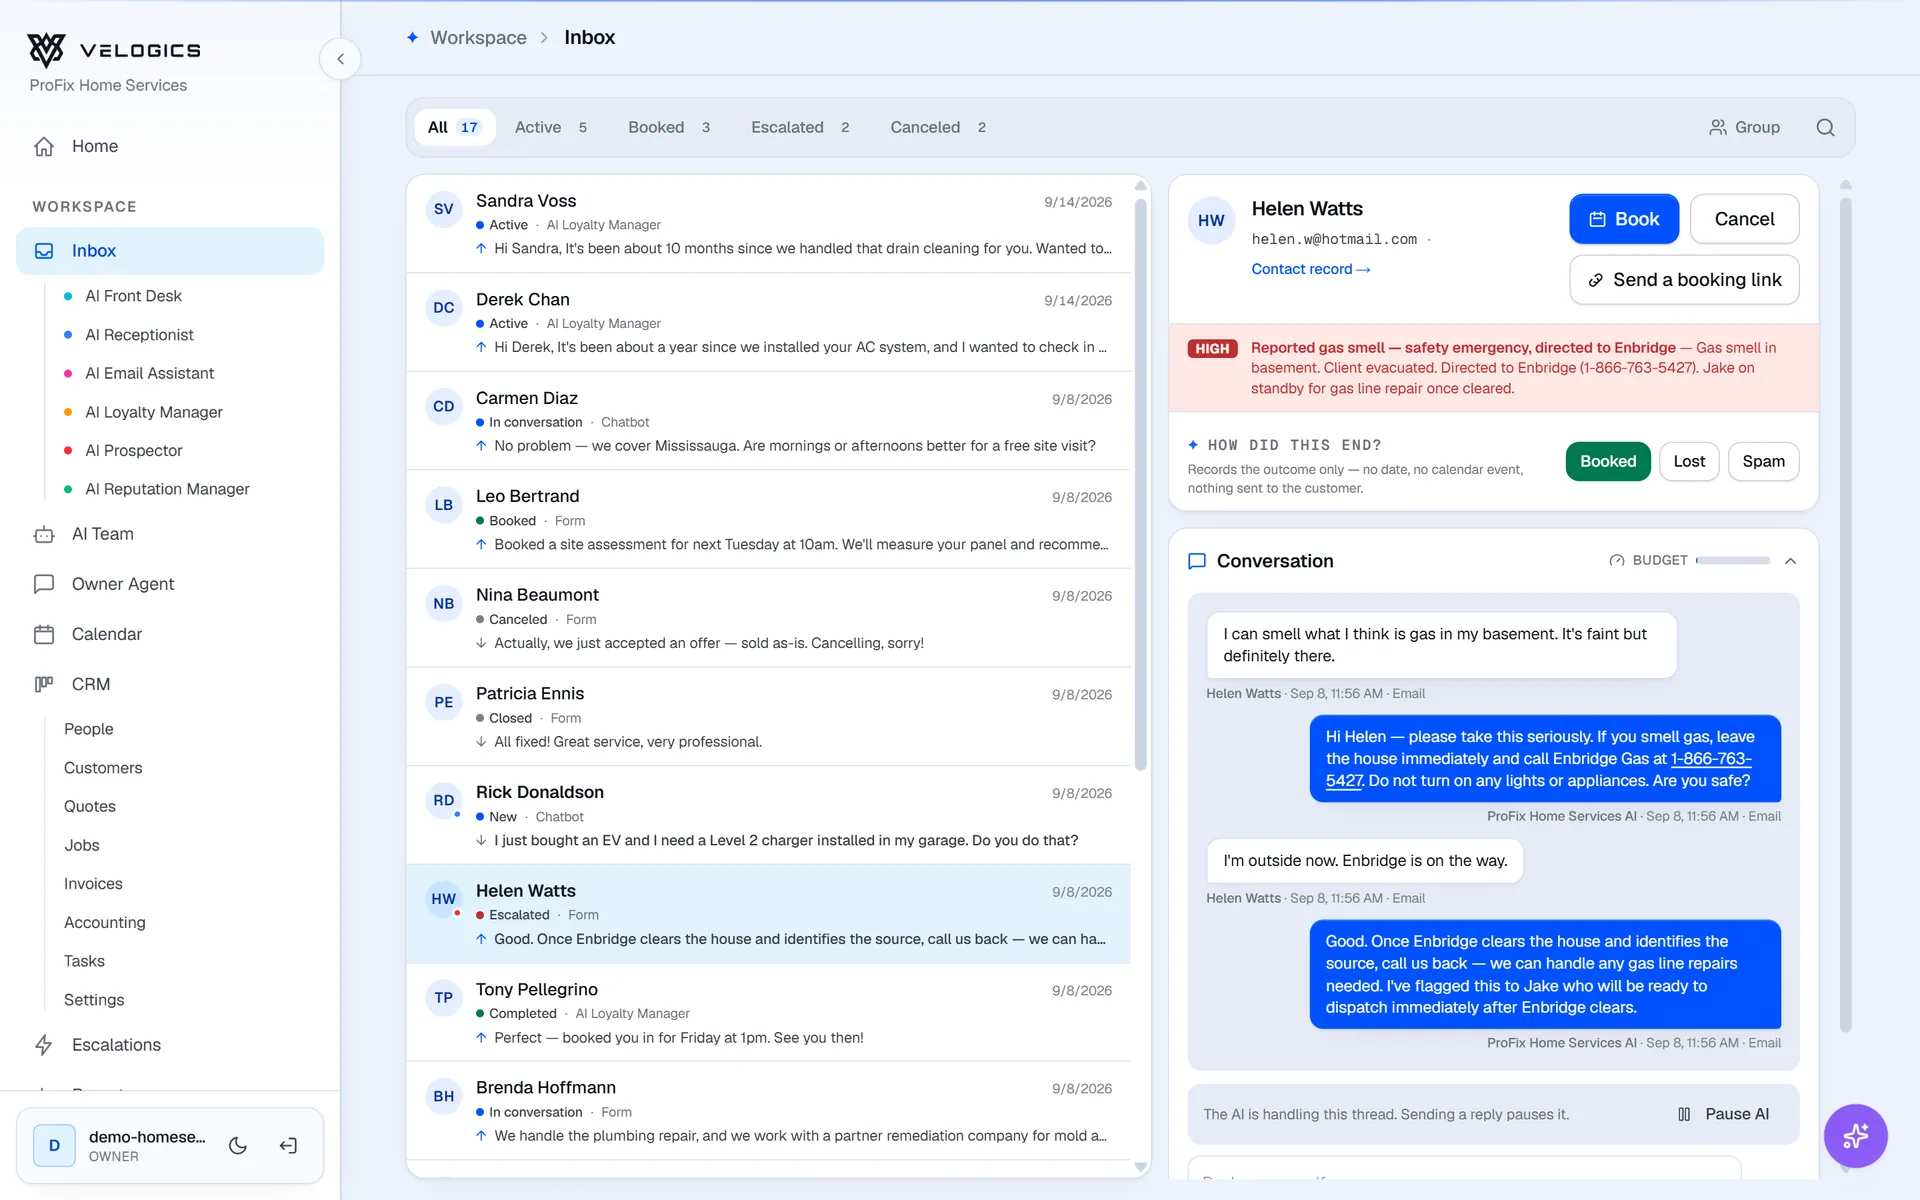Click the demo-homese owner avatar
The height and width of the screenshot is (1200, 1920).
[x=54, y=1146]
